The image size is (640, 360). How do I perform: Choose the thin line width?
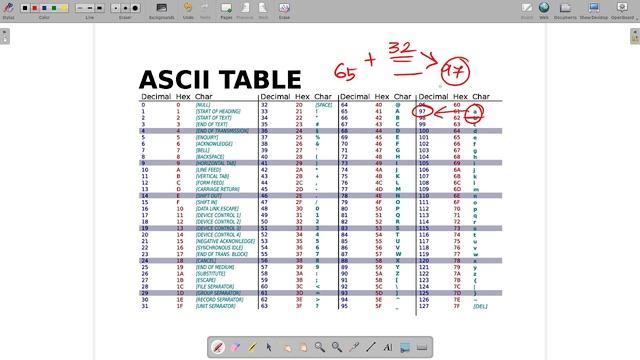click(80, 8)
